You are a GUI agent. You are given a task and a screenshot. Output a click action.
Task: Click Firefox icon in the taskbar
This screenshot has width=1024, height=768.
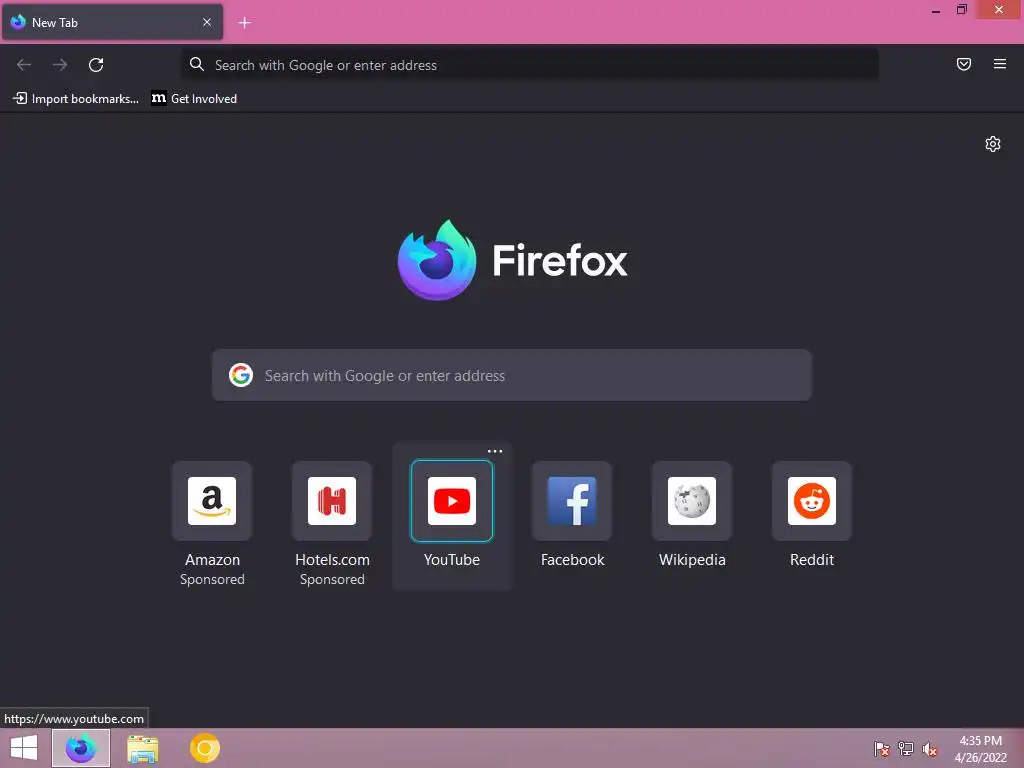(x=81, y=748)
